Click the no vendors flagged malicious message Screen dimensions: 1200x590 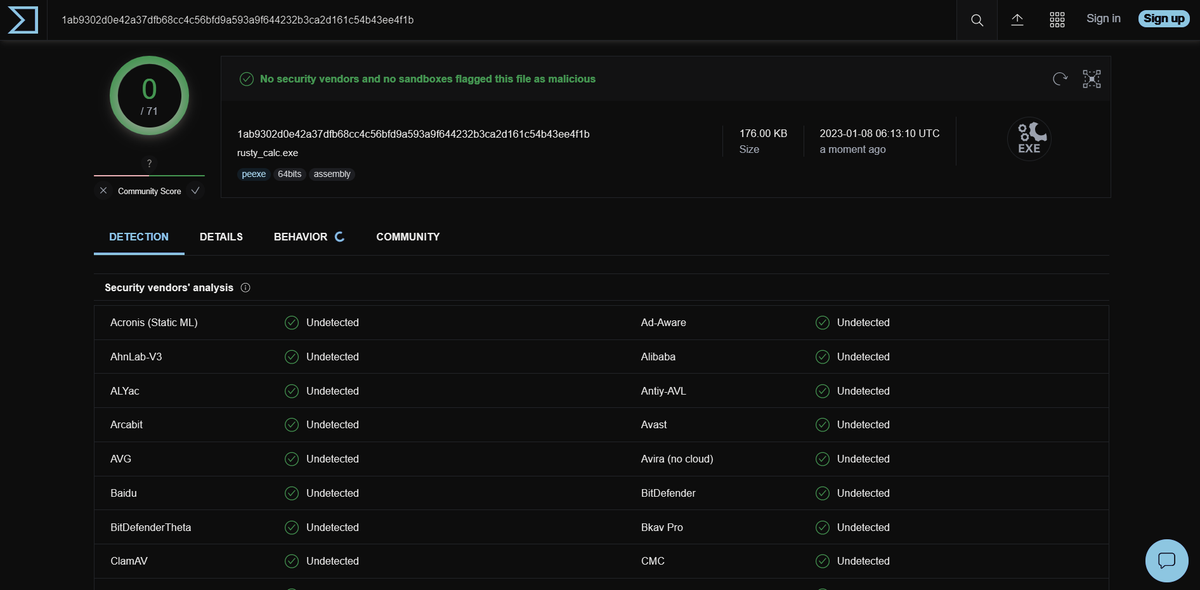click(x=428, y=79)
